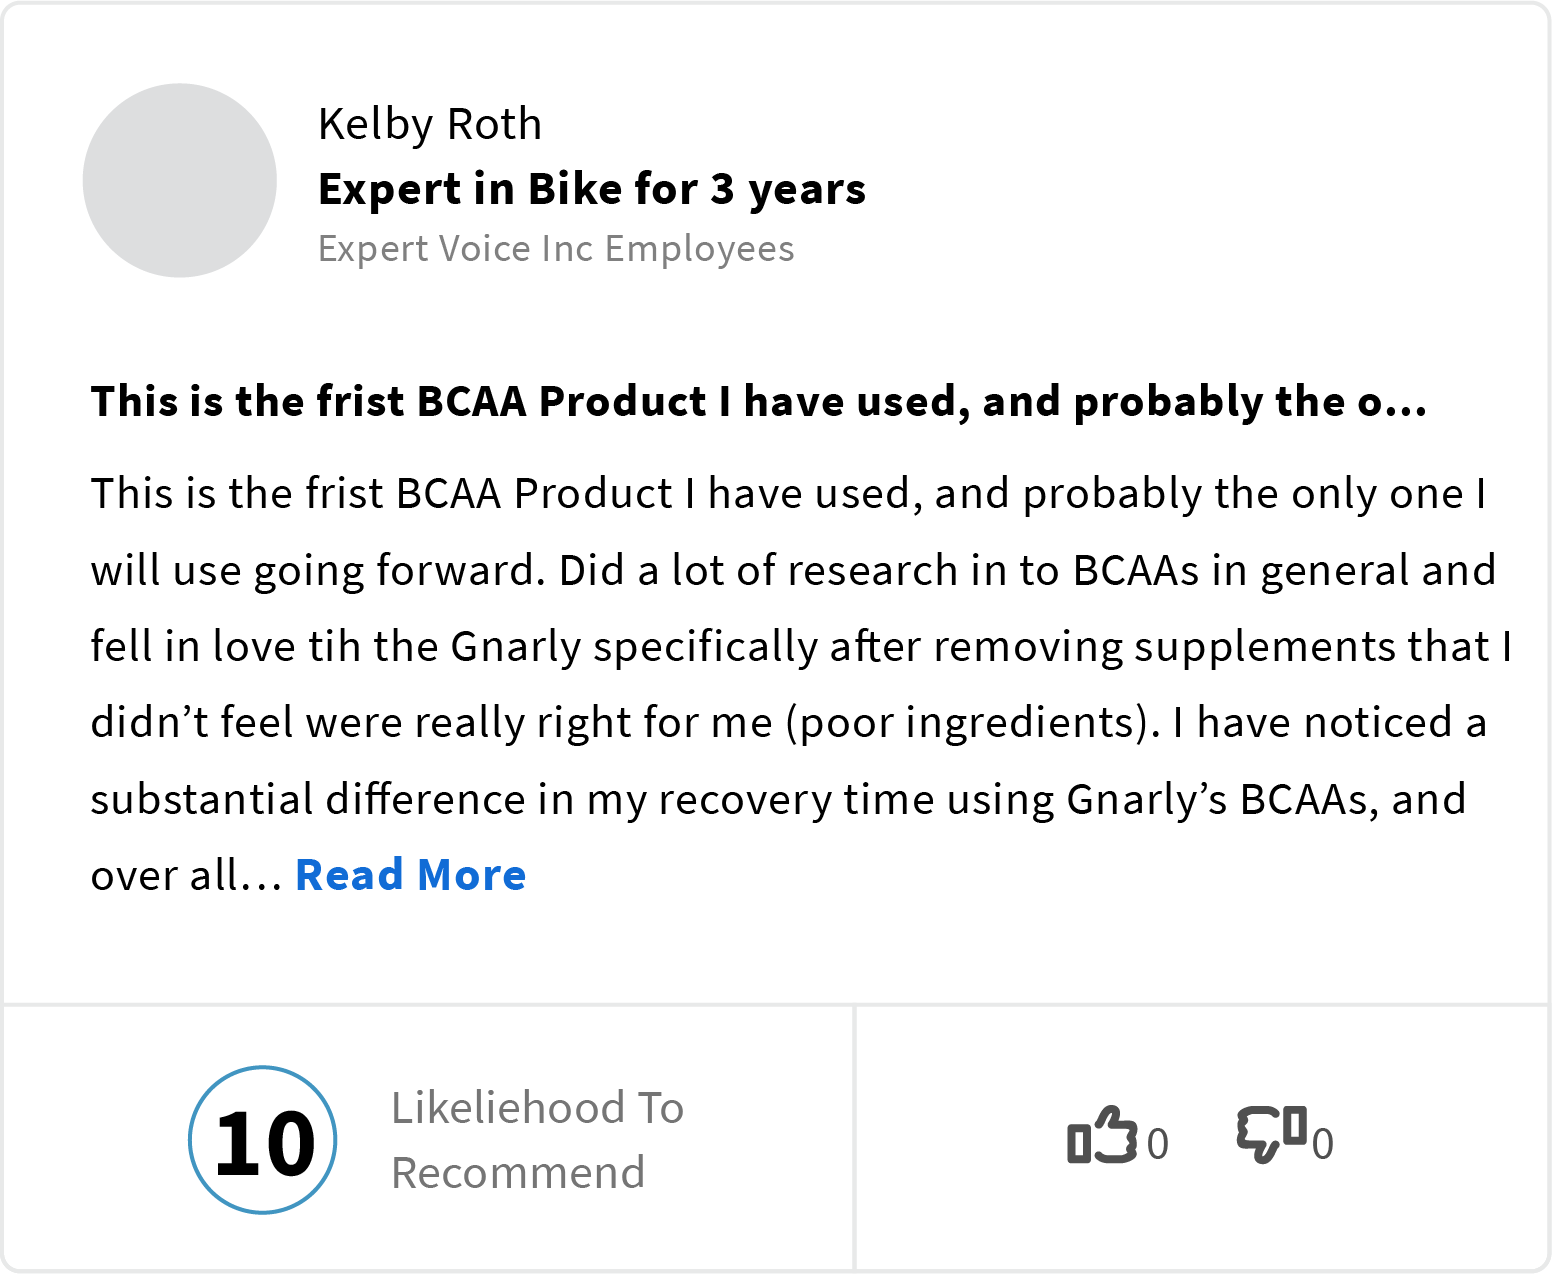Click the word Recommend beside the score
Screen dimensions: 1552x1274
coord(518,1173)
